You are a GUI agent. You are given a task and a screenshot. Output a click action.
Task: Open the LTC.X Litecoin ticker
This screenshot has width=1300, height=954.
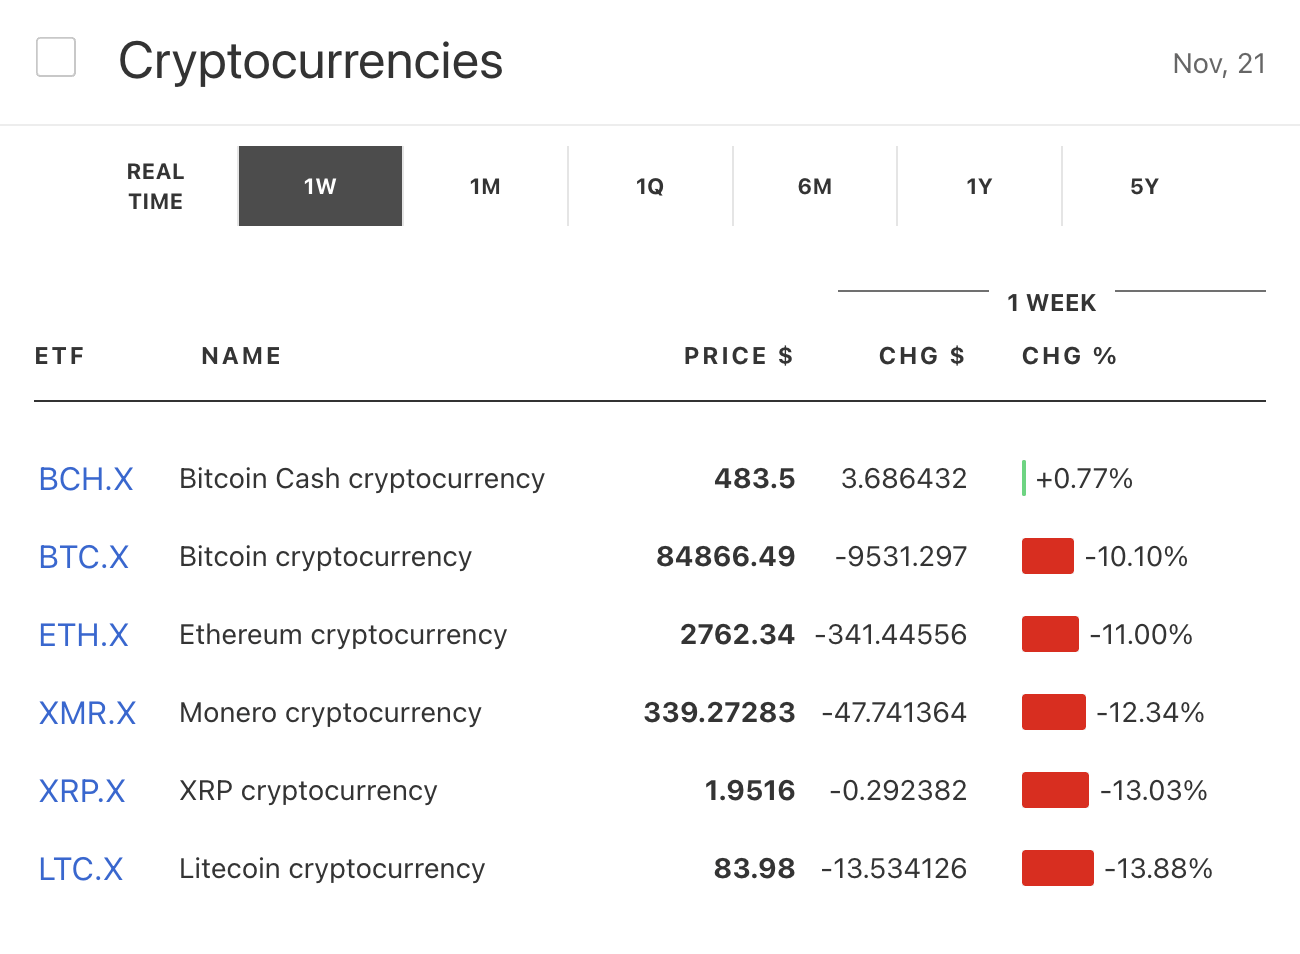click(81, 869)
